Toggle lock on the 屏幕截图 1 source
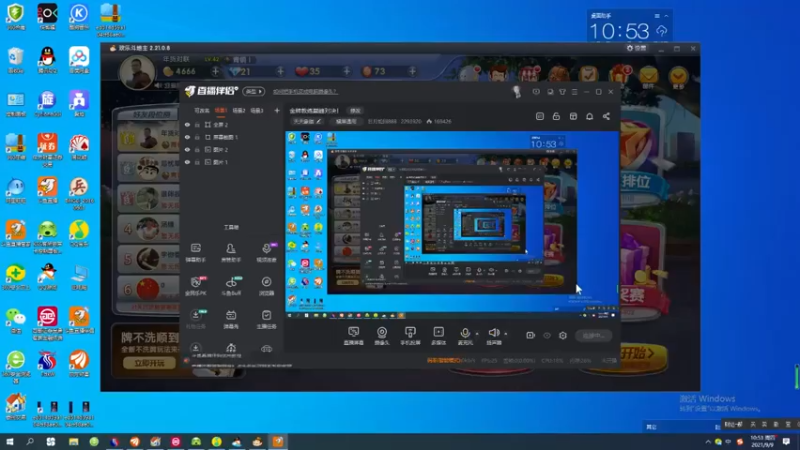Viewport: 800px width, 450px height. coord(197,137)
